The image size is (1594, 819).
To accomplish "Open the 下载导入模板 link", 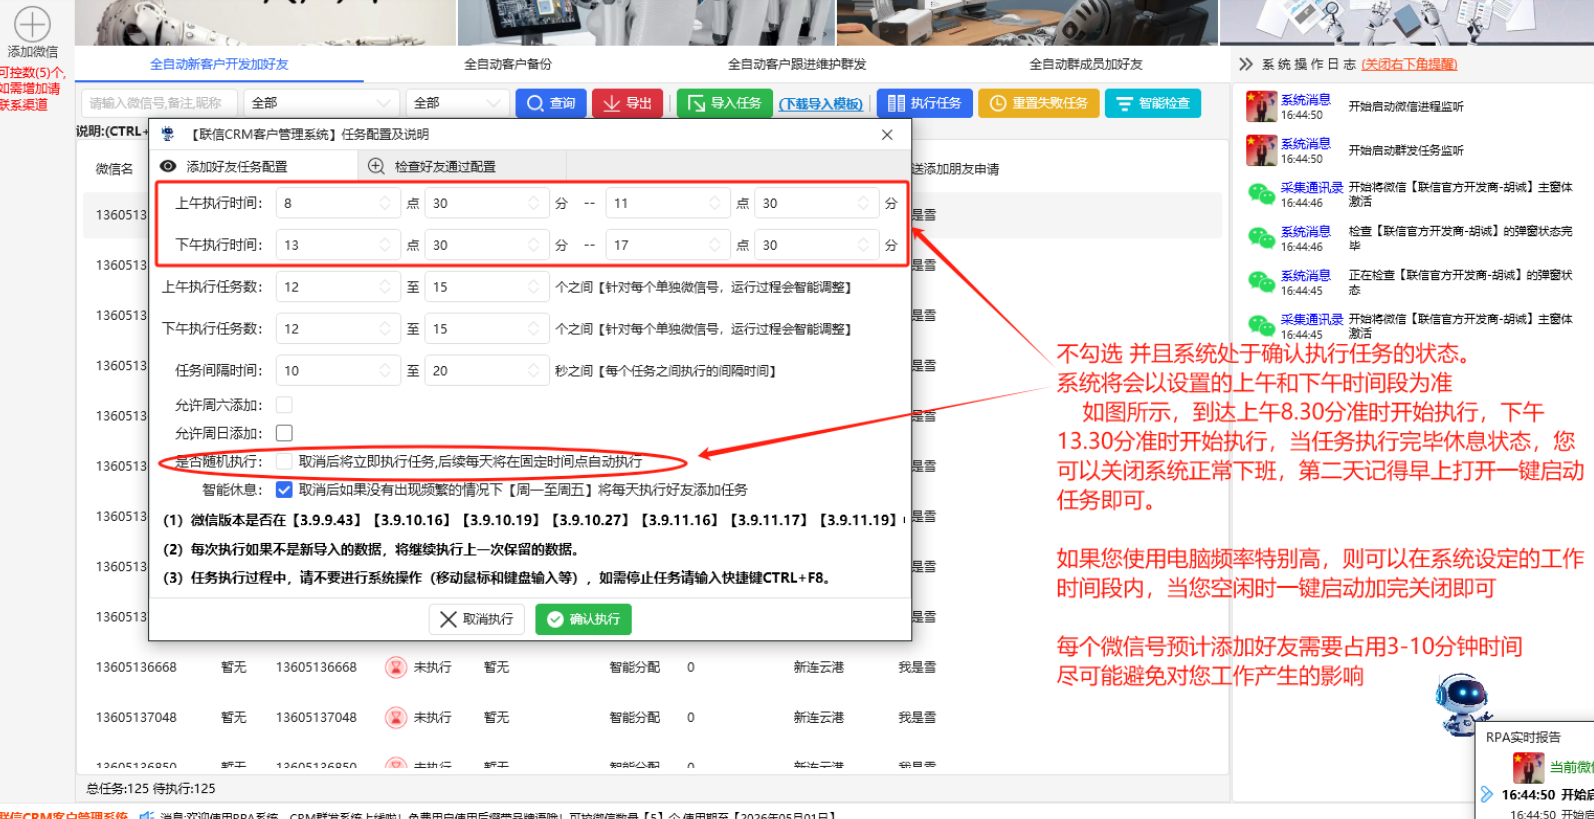I will pyautogui.click(x=821, y=104).
